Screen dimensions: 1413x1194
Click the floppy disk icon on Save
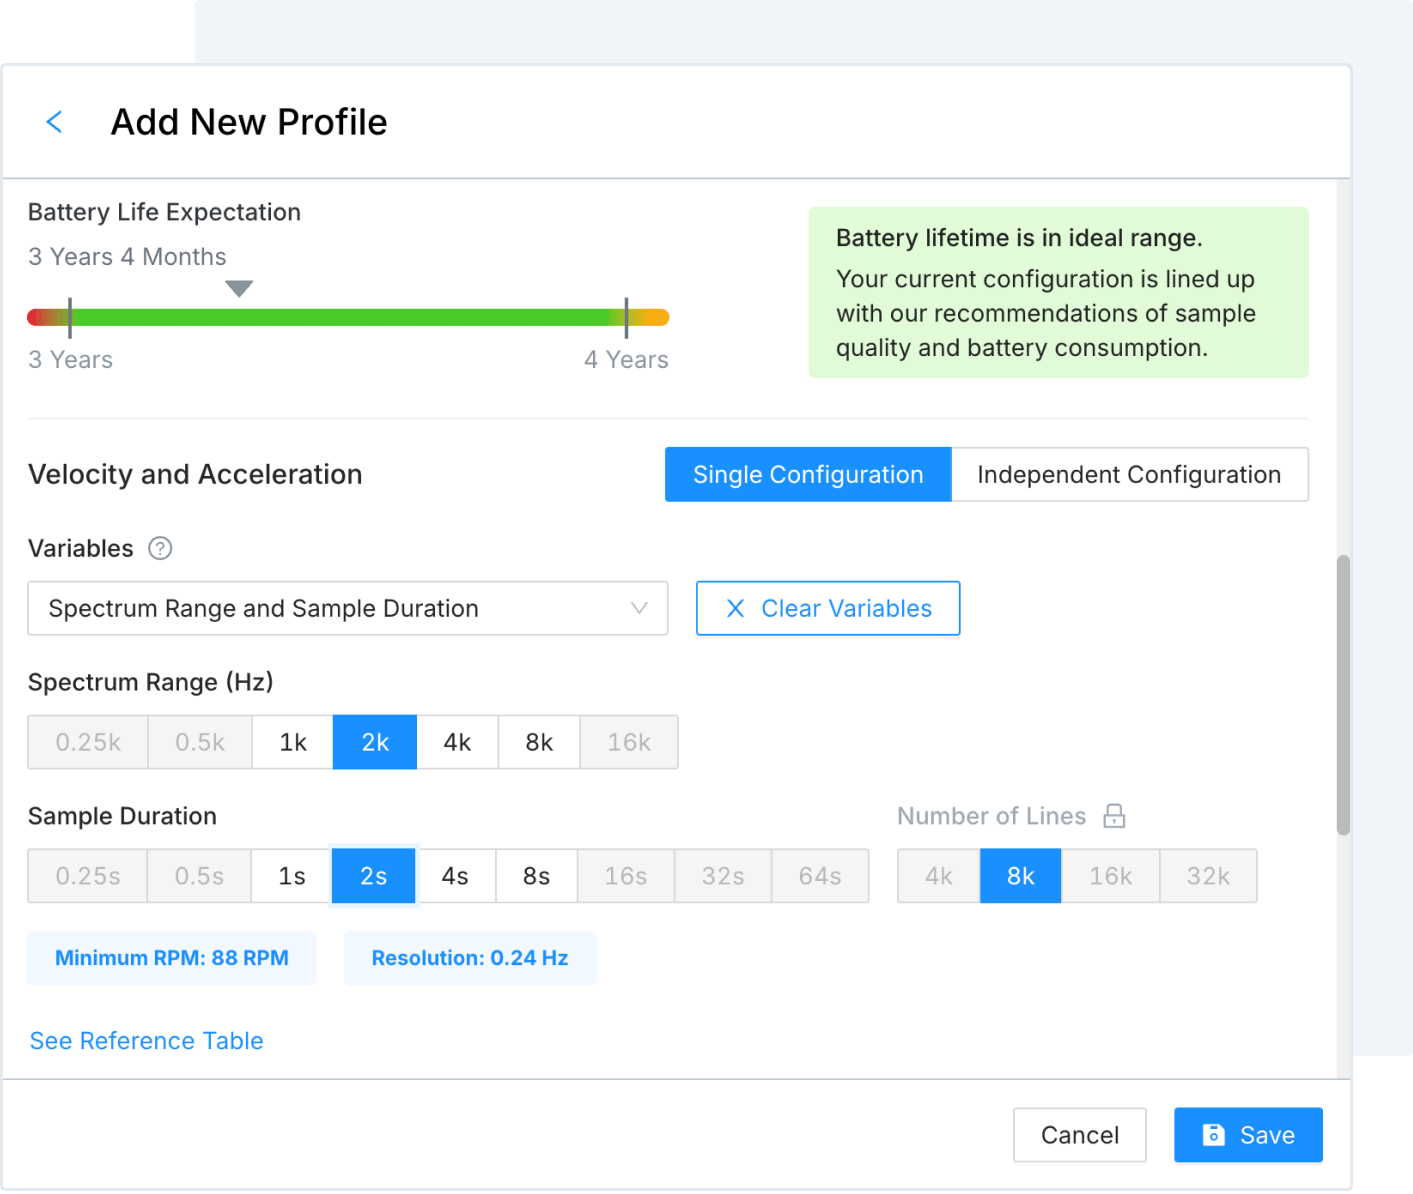tap(1213, 1135)
